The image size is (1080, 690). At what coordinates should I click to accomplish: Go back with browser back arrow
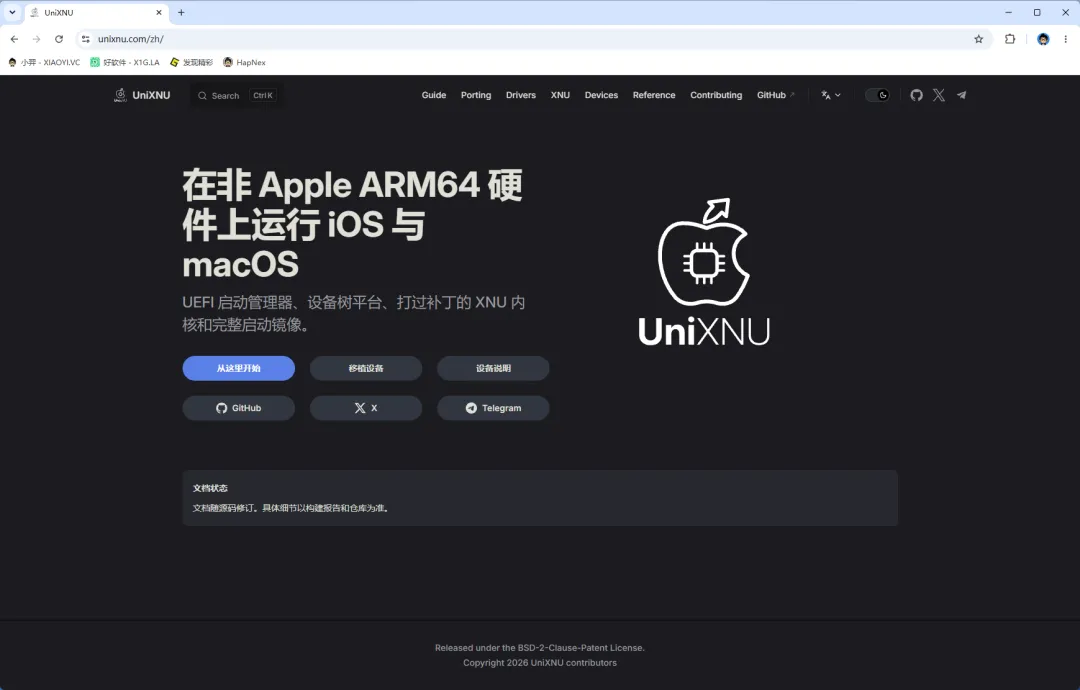click(14, 39)
